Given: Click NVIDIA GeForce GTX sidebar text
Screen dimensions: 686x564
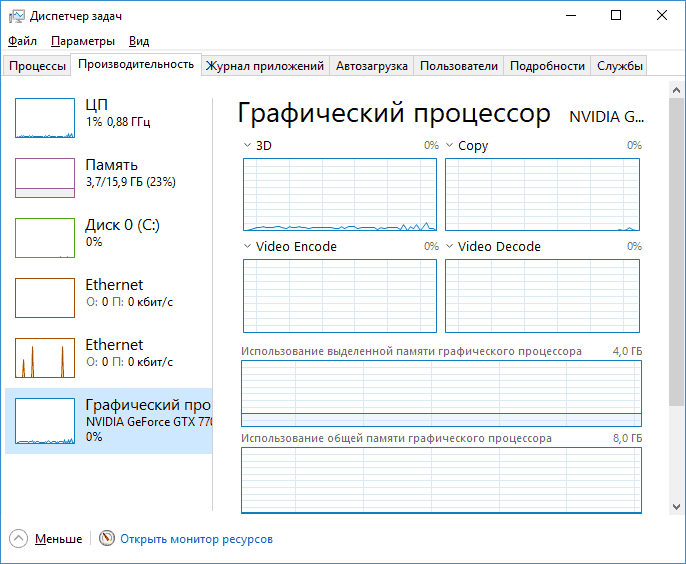Looking at the screenshot, I should click(149, 422).
